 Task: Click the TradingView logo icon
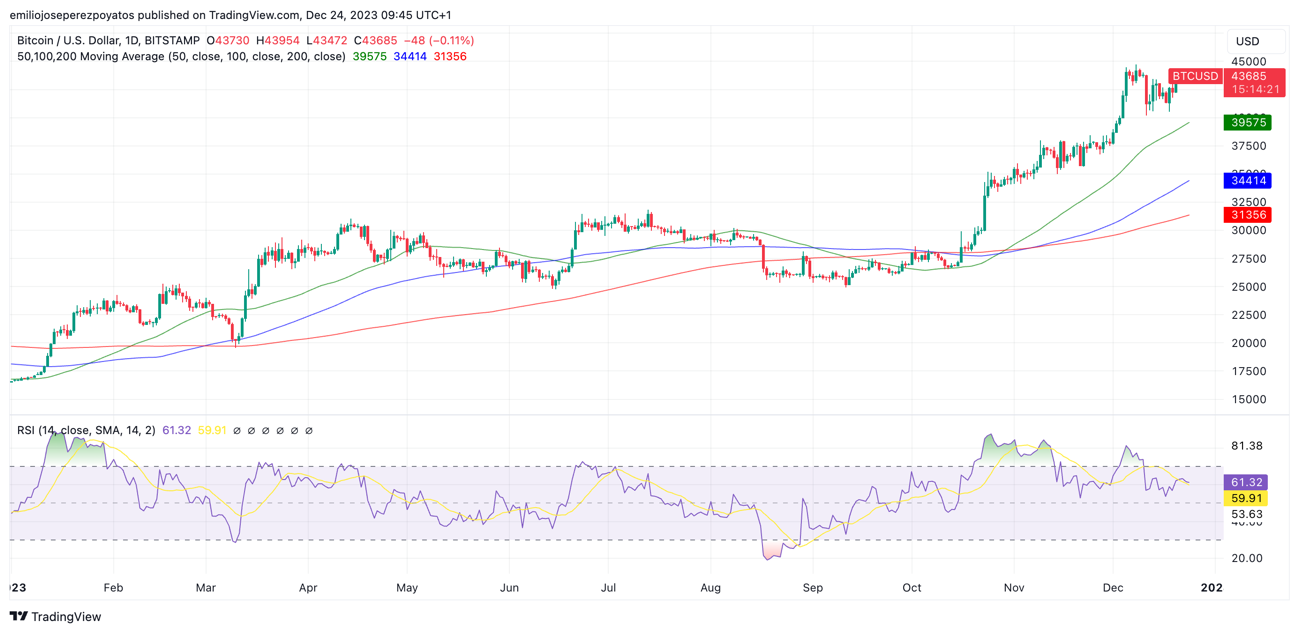pyautogui.click(x=18, y=617)
